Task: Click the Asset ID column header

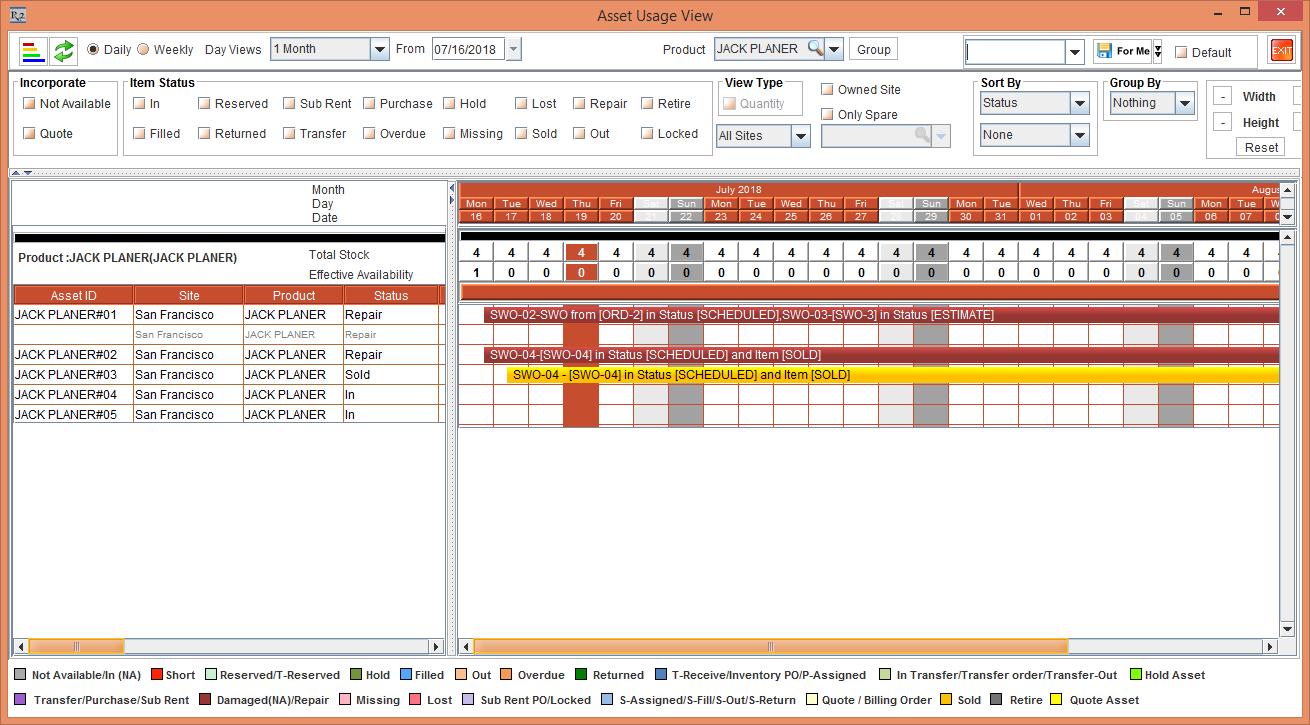Action: 73,295
